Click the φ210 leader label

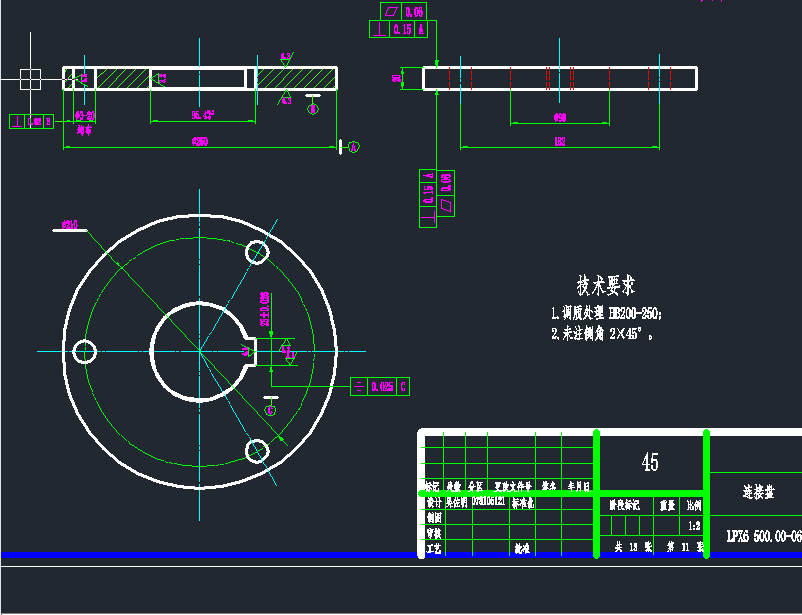click(x=69, y=225)
